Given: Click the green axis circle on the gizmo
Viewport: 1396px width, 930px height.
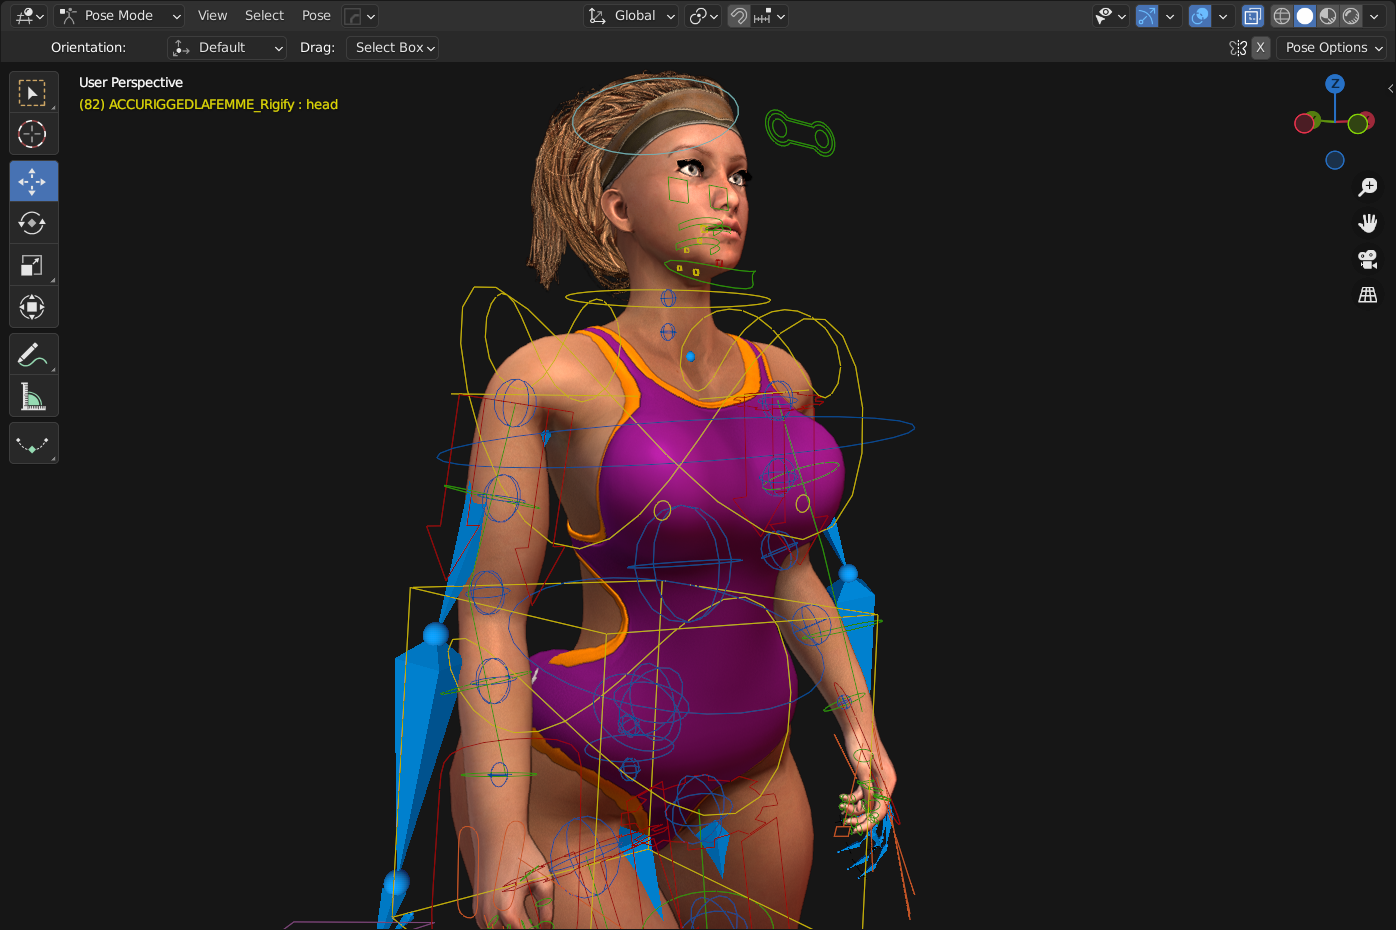Looking at the screenshot, I should 1357,124.
